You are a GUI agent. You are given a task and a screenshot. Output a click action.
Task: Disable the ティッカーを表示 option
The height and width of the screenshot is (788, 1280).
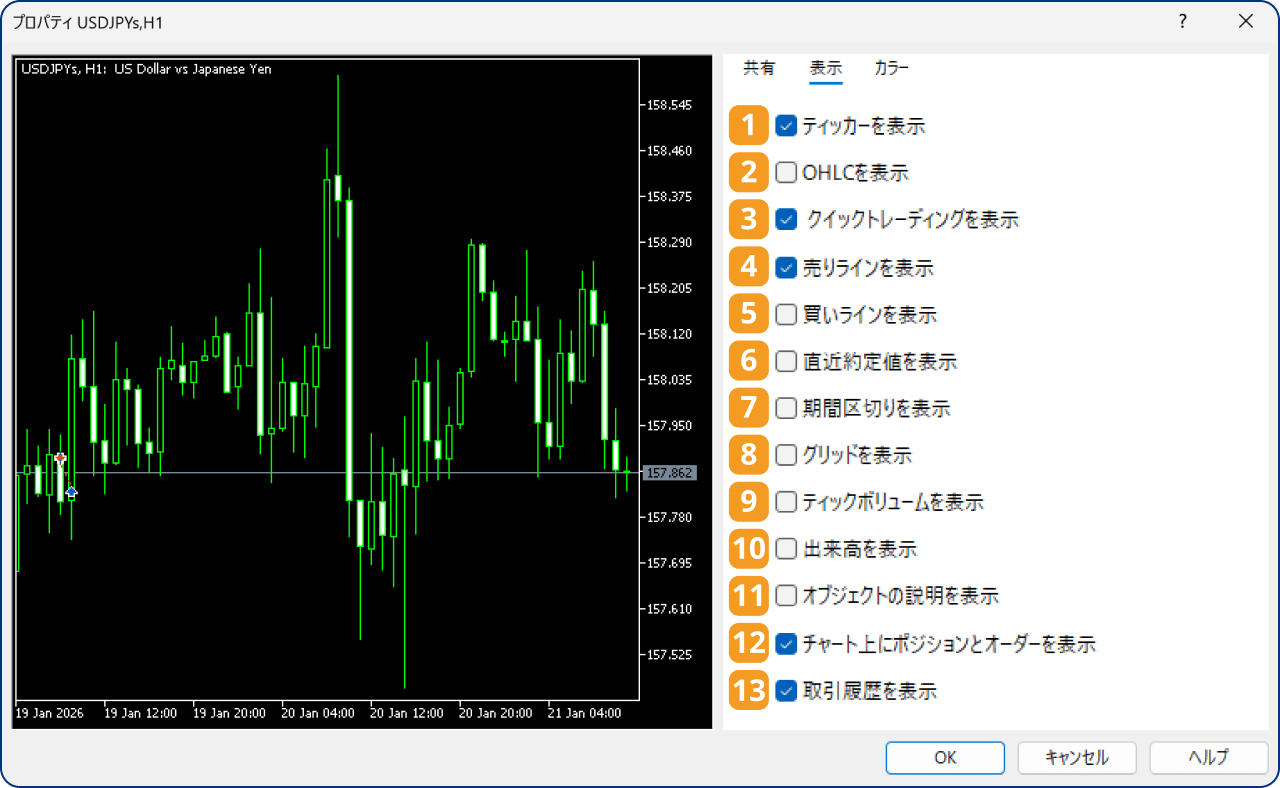click(x=784, y=126)
